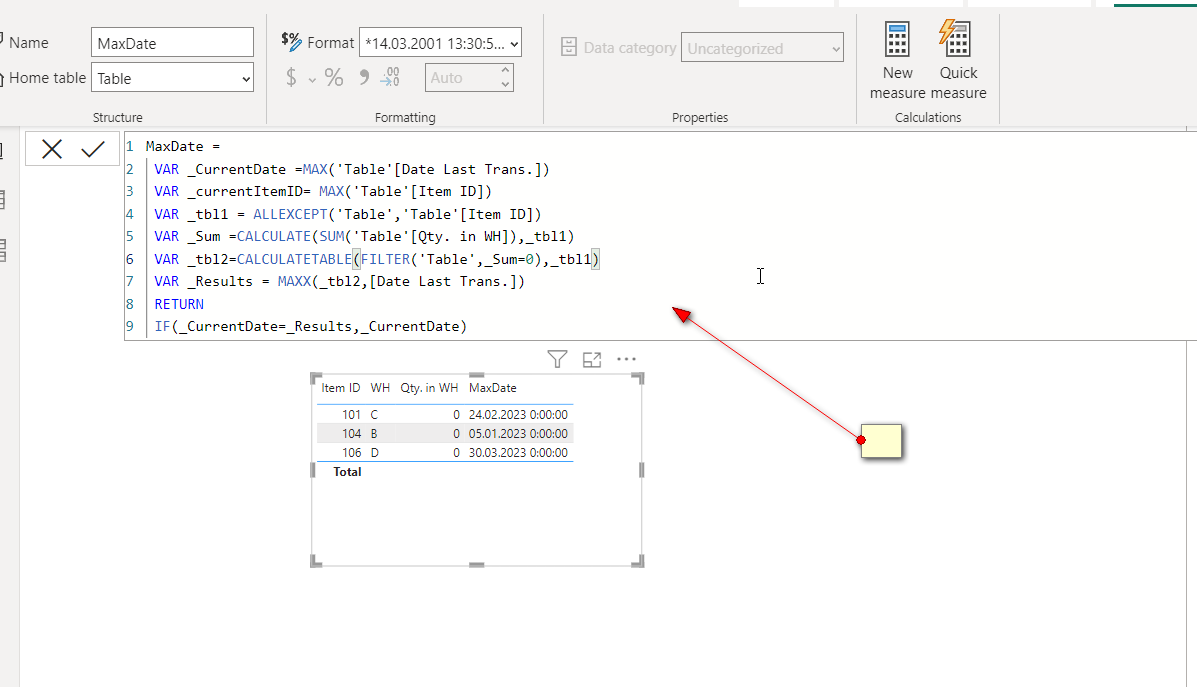Click the RETURN keyword in the formula
The width and height of the screenshot is (1197, 687).
point(179,304)
